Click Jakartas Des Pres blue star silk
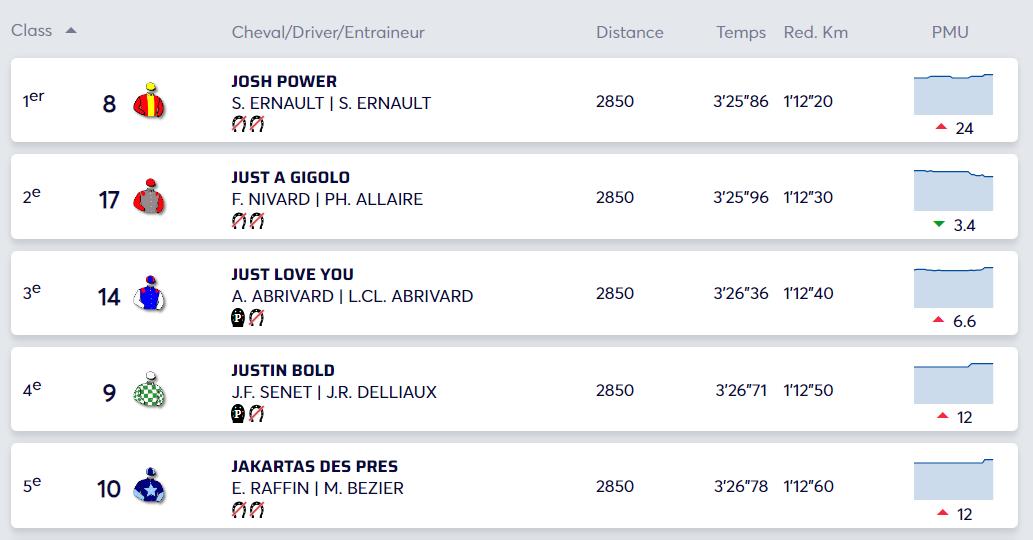Image resolution: width=1033 pixels, height=540 pixels. click(149, 486)
